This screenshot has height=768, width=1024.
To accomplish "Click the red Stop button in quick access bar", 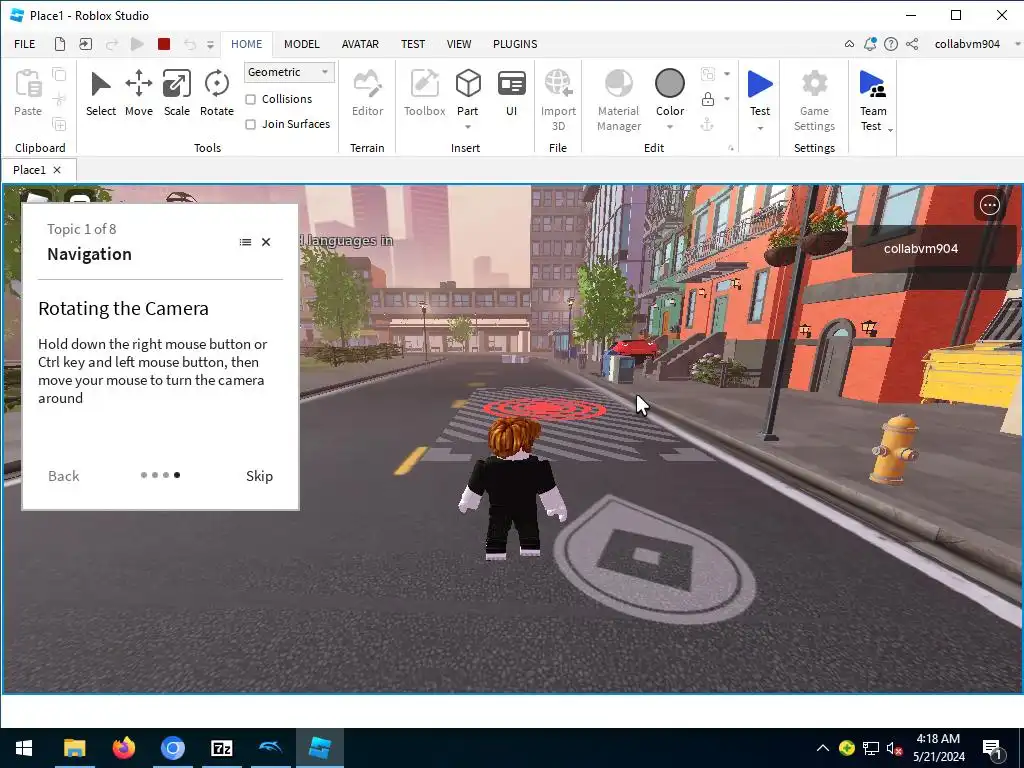I will pos(164,44).
